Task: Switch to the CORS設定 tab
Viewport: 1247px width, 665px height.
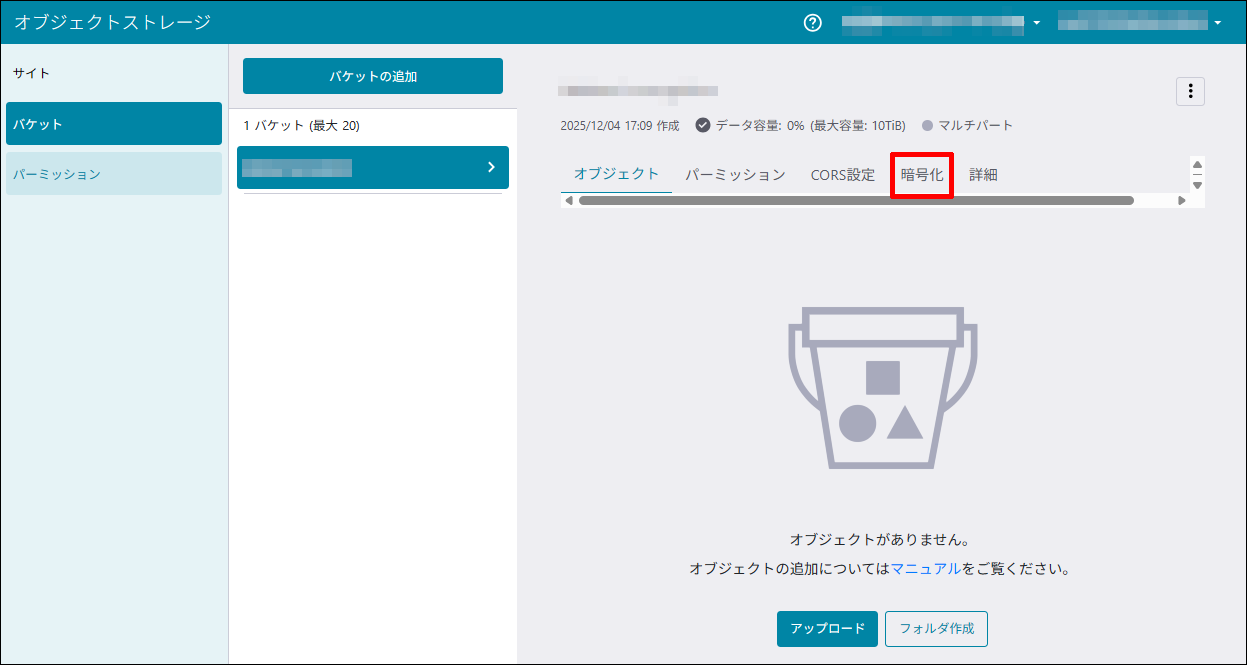Action: [842, 175]
